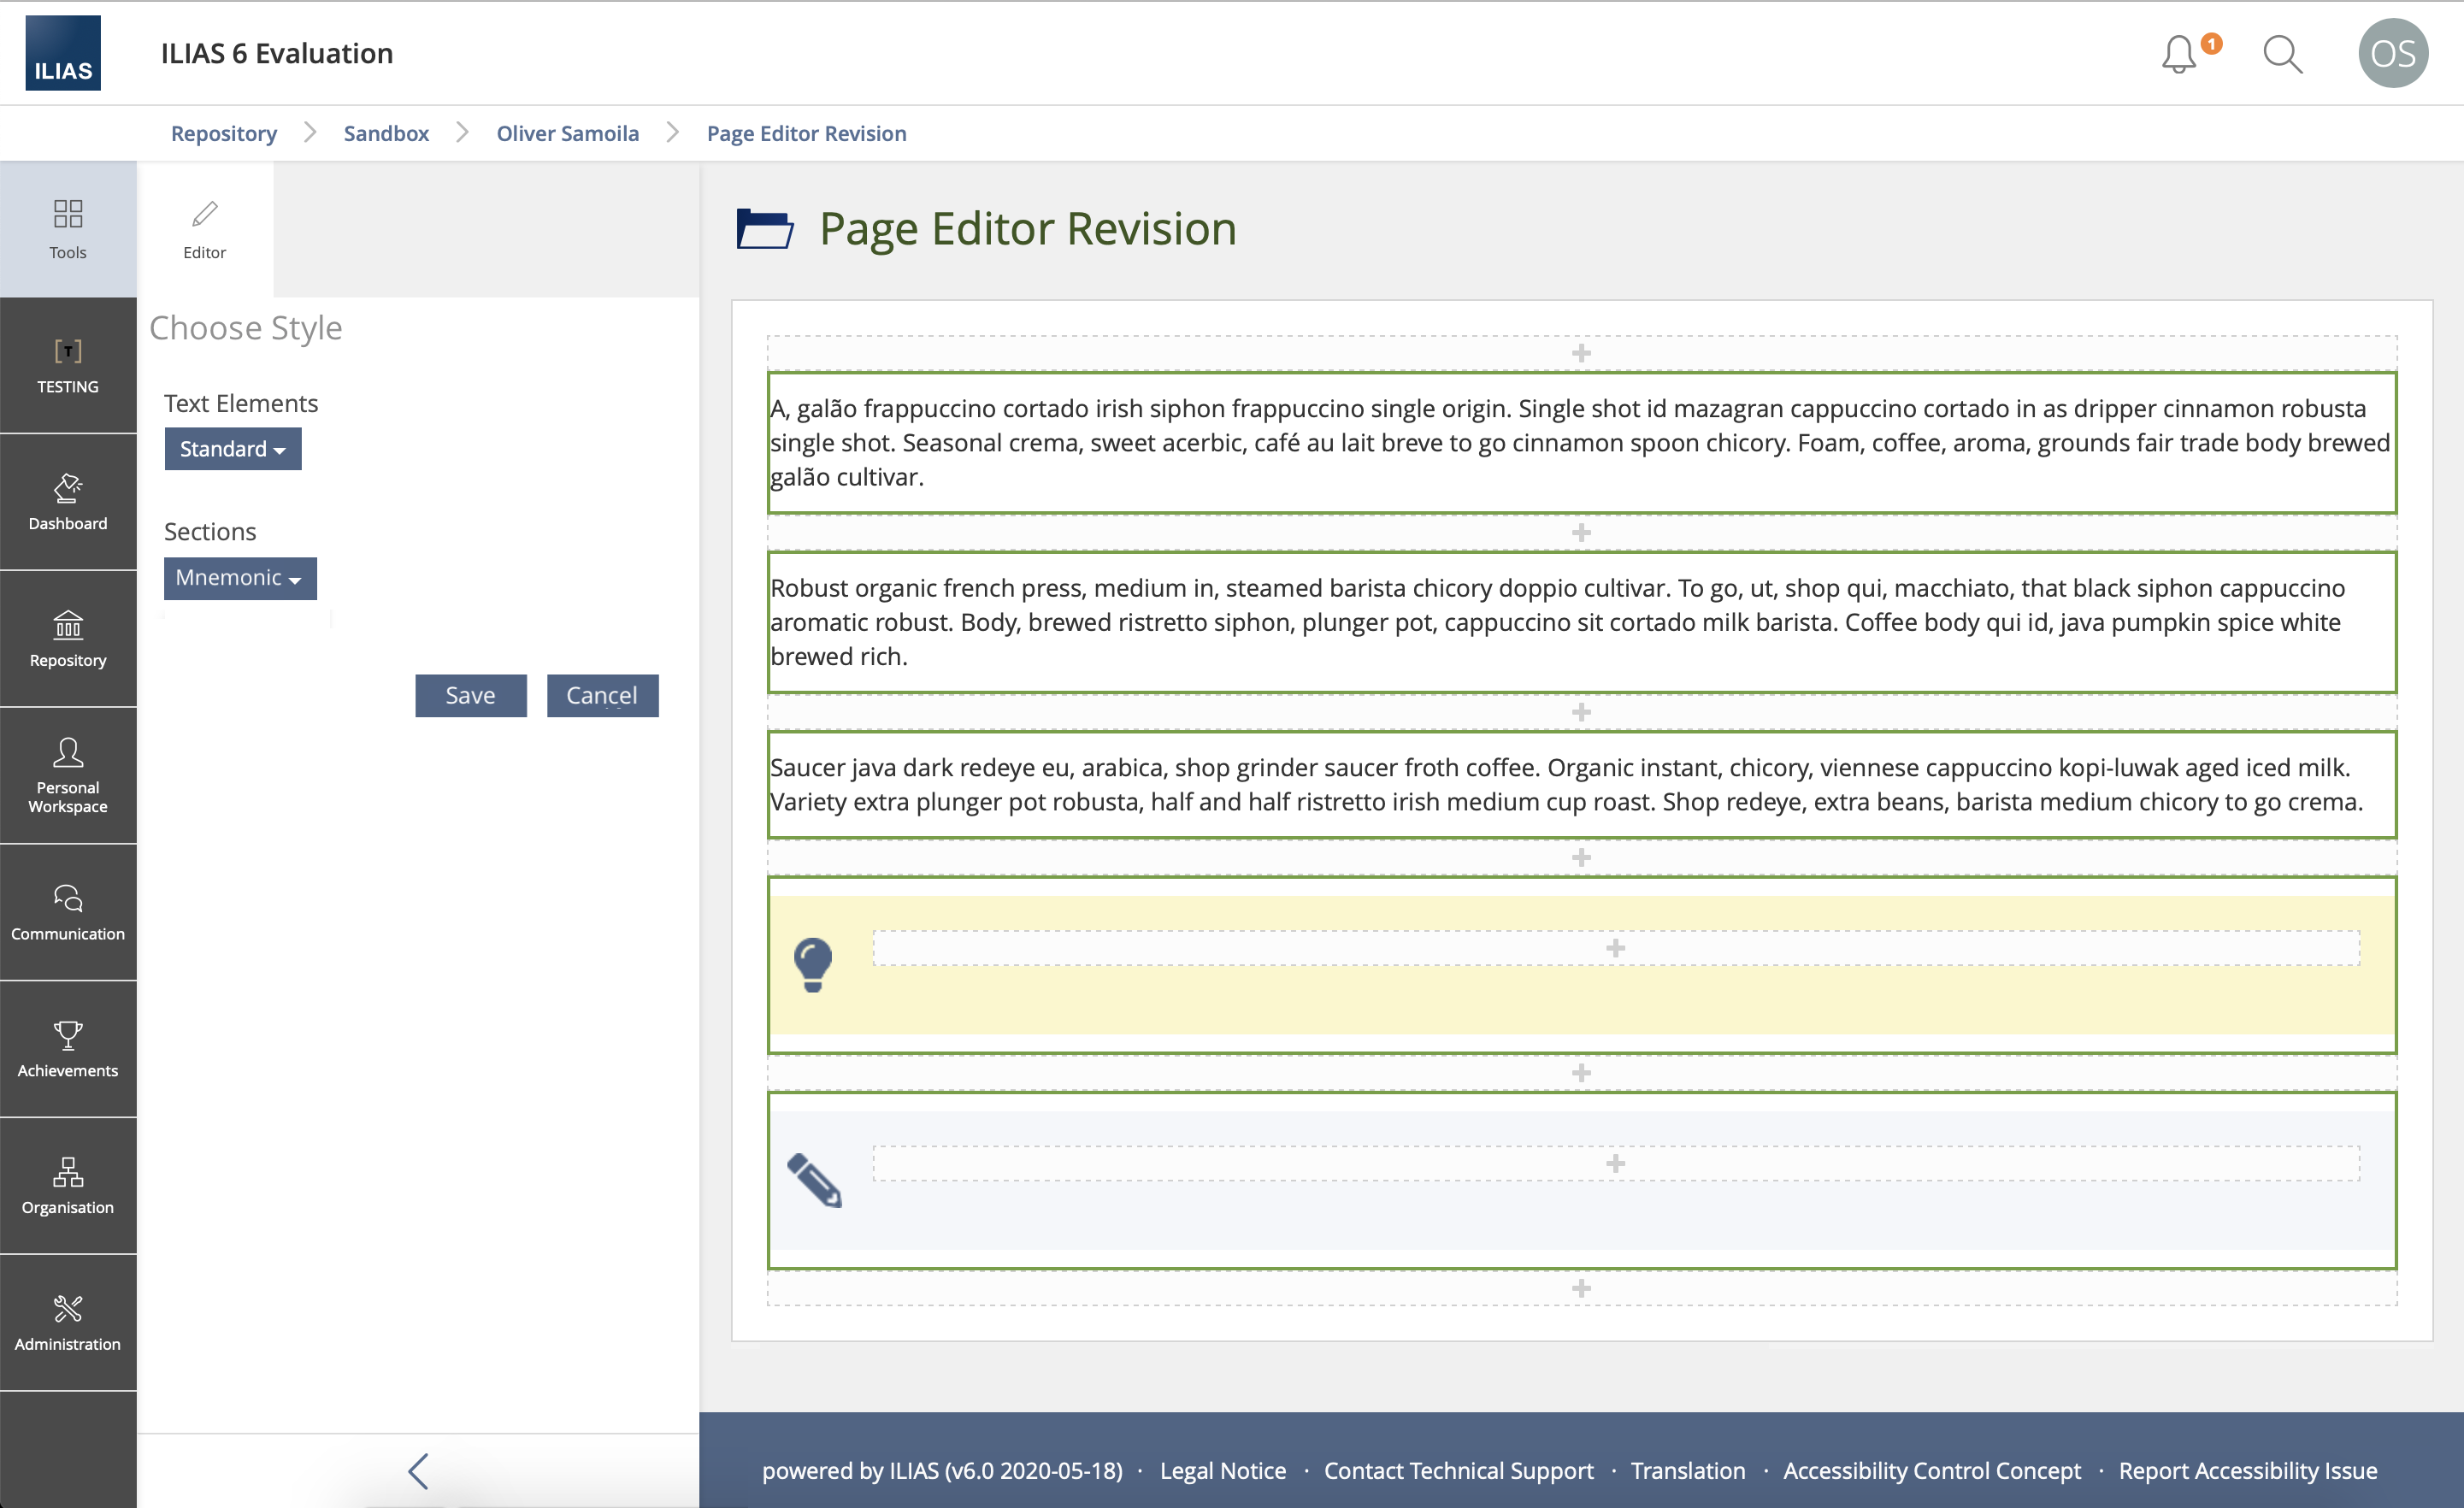The image size is (2464, 1508).
Task: Open notifications bell icon
Action: click(x=2180, y=54)
